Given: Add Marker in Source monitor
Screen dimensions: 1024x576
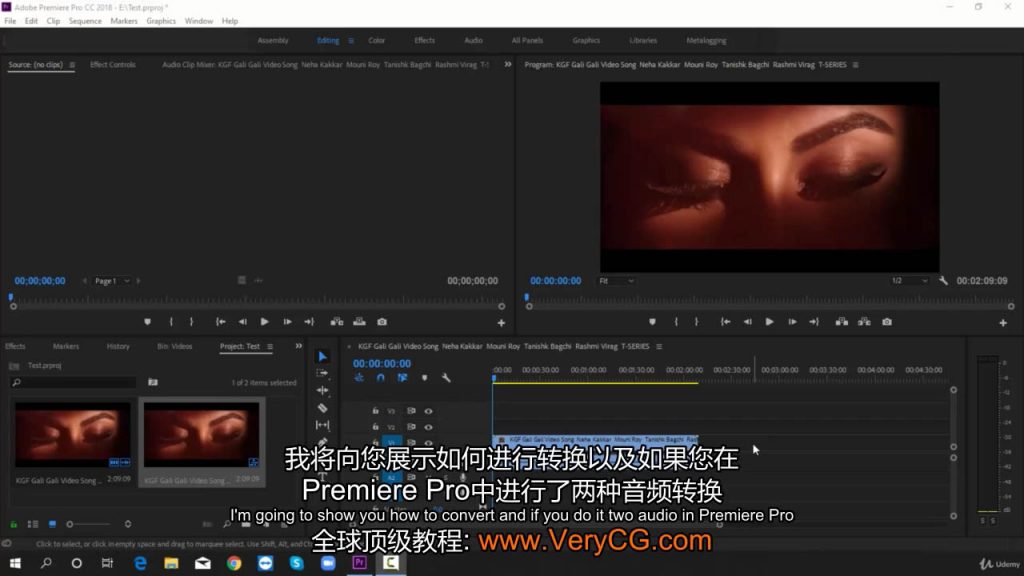Looking at the screenshot, I should [x=147, y=322].
